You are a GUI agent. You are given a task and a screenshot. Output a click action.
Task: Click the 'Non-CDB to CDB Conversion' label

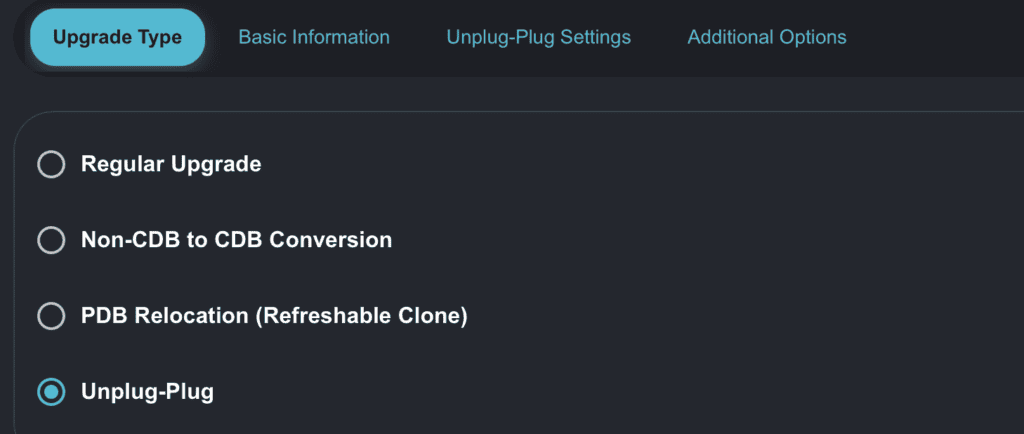click(x=236, y=240)
